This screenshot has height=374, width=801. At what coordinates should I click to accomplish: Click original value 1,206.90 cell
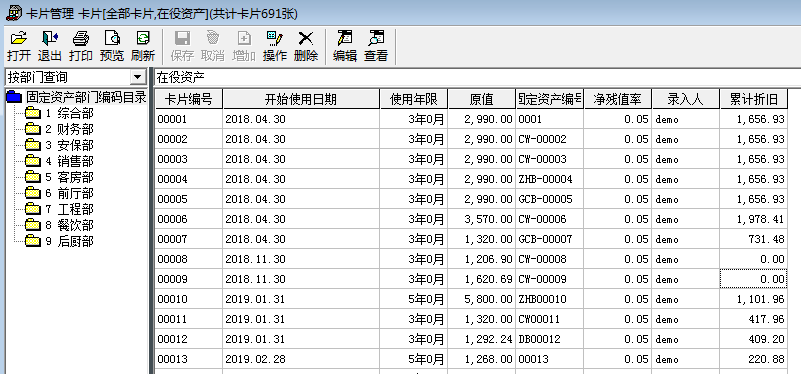coord(481,260)
